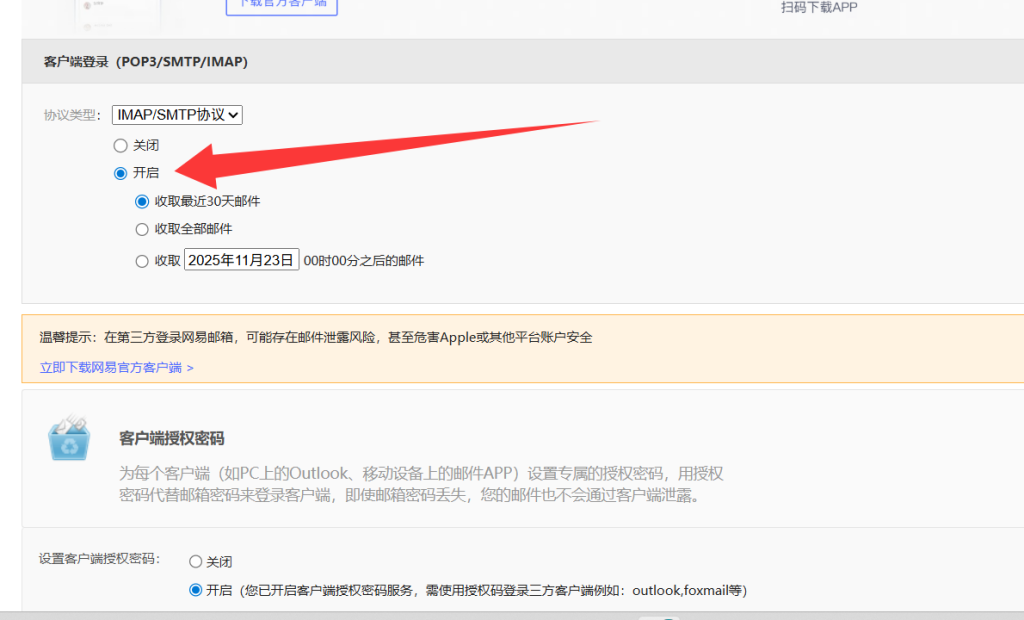Click the 温馨提示 warning banner text
1024x620 pixels.
coord(316,338)
